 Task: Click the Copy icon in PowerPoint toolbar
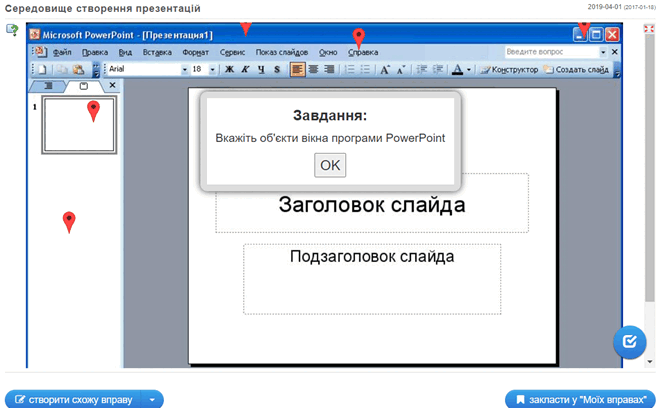[x=62, y=69]
